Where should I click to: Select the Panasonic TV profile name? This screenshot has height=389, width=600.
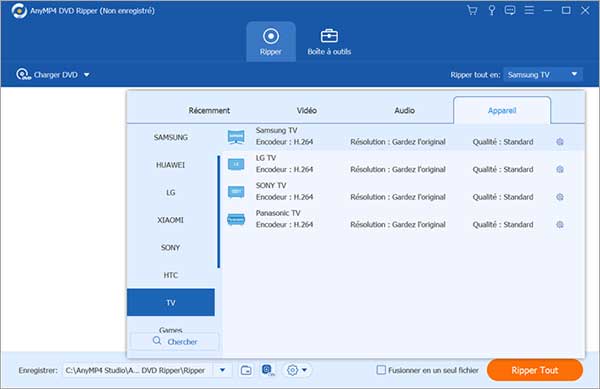point(278,213)
